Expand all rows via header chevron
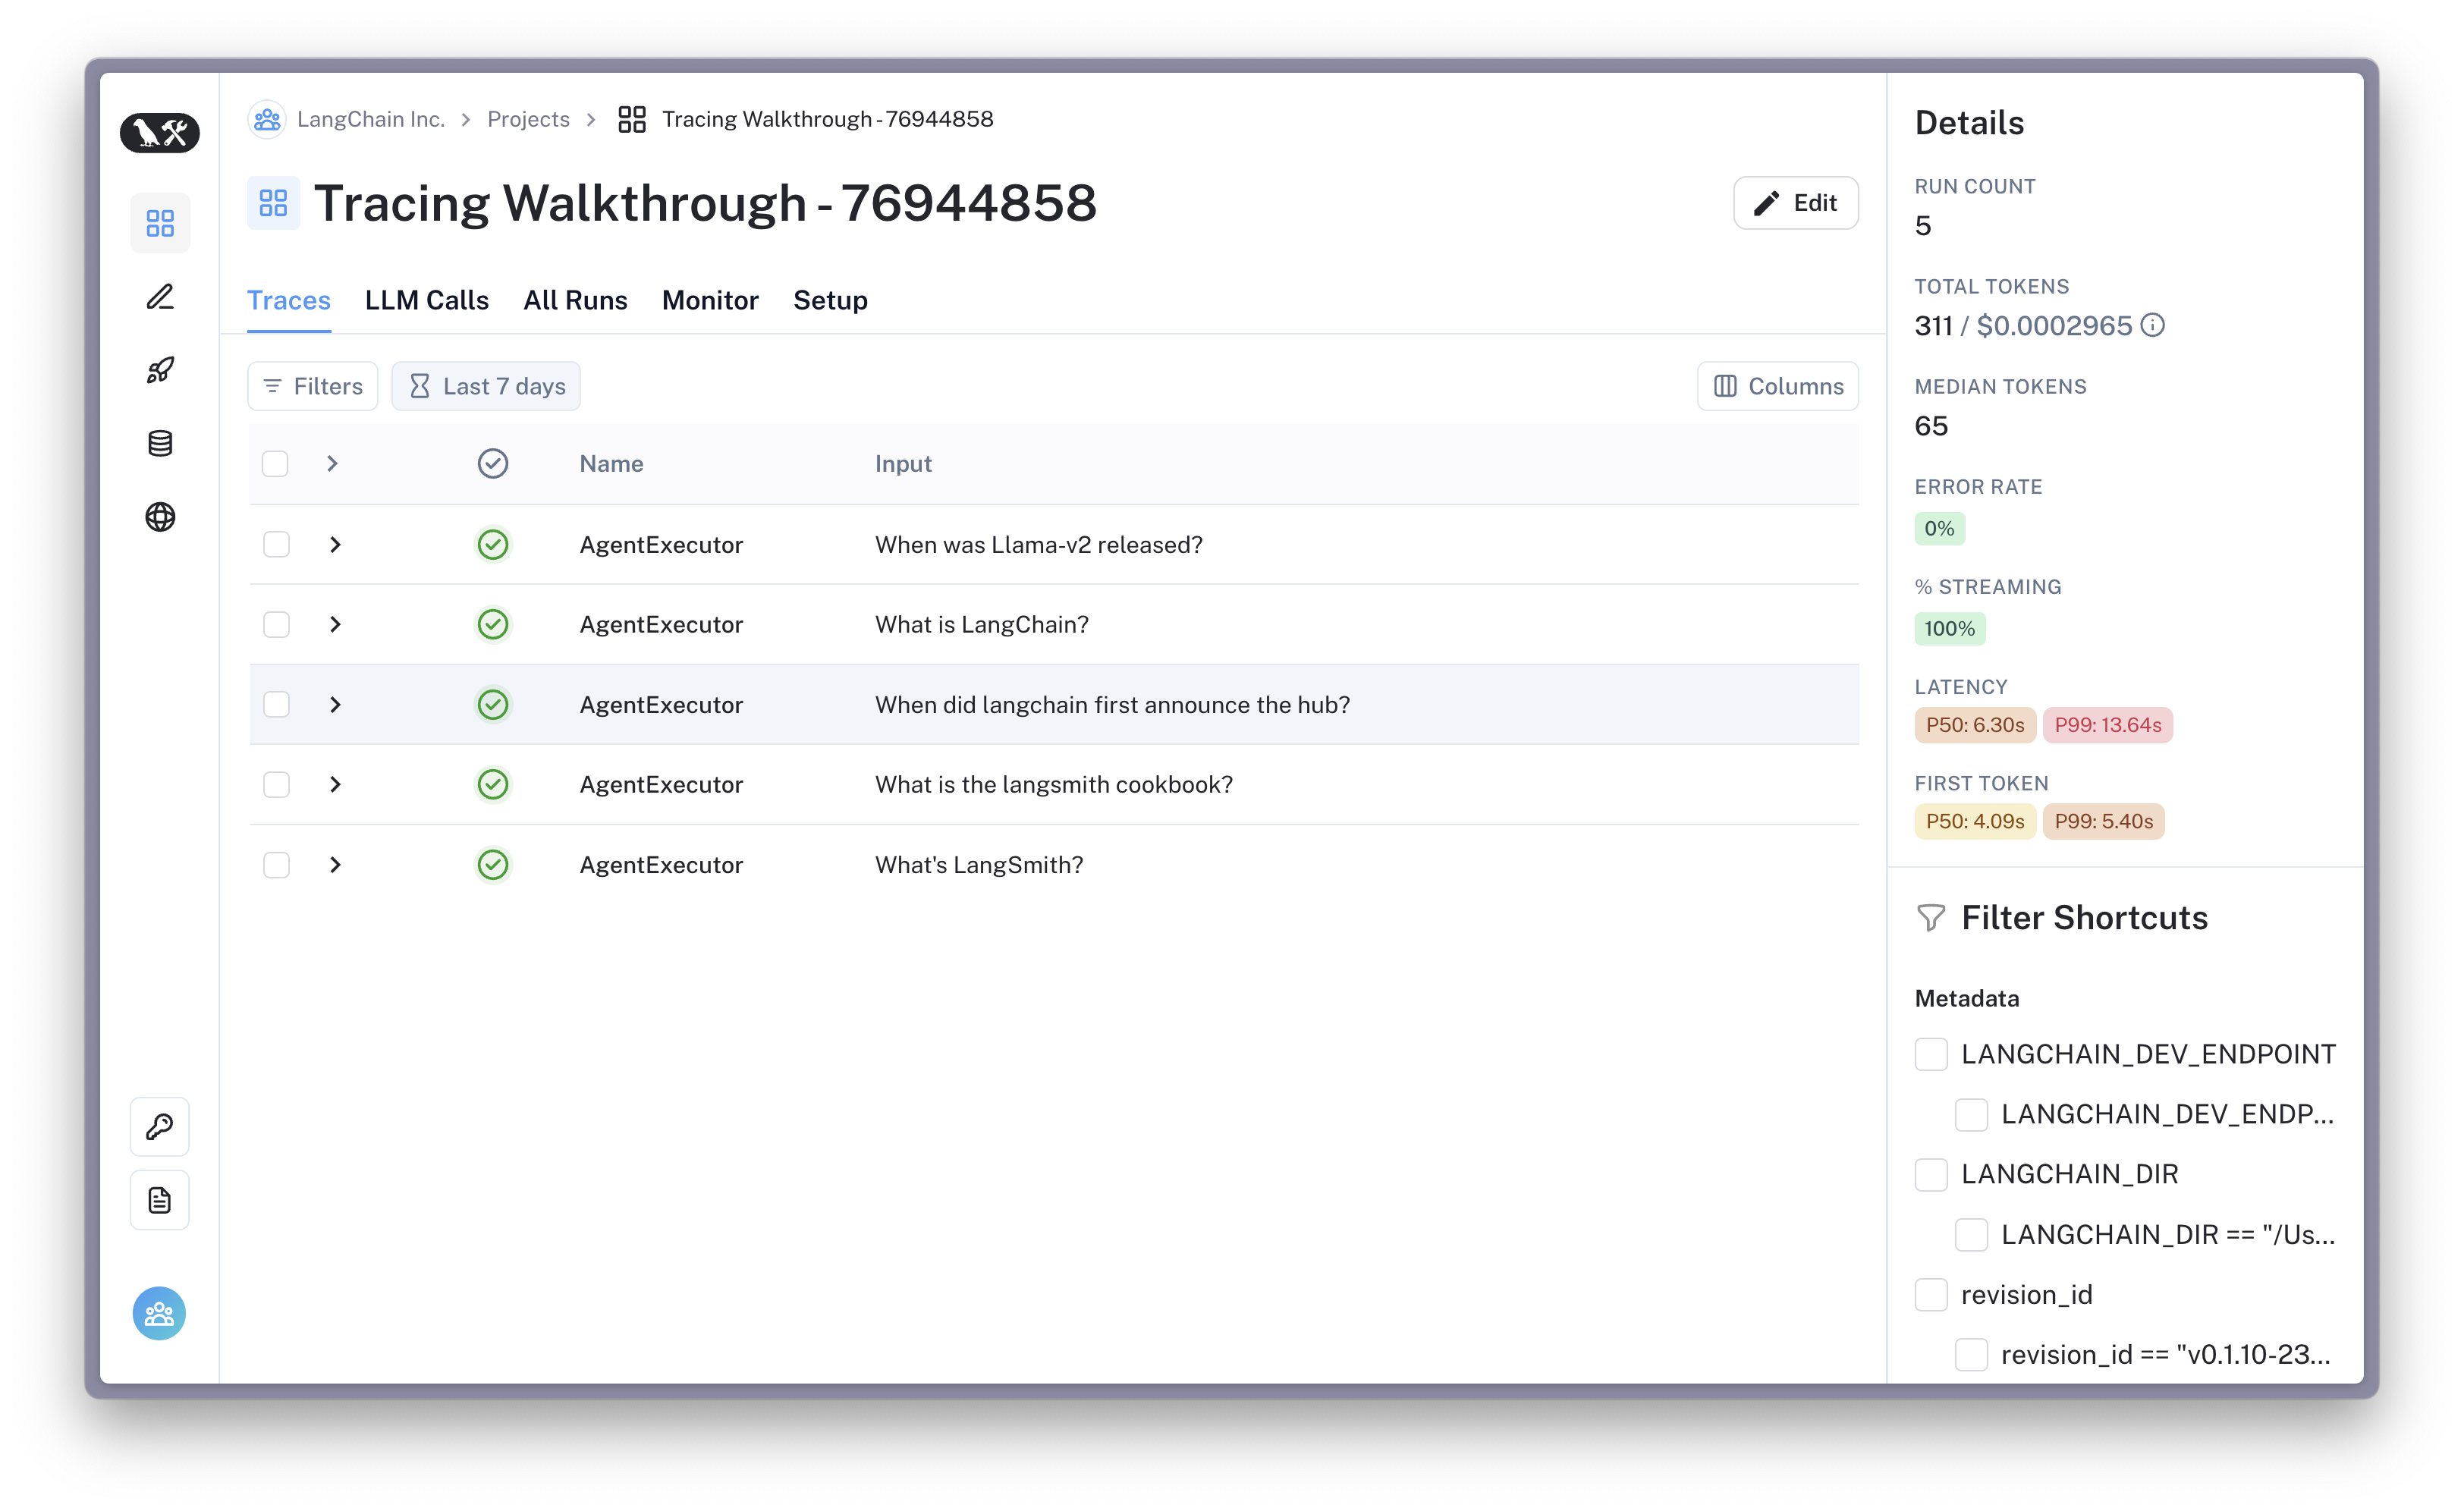Viewport: 2464px width, 1511px height. coord(333,464)
